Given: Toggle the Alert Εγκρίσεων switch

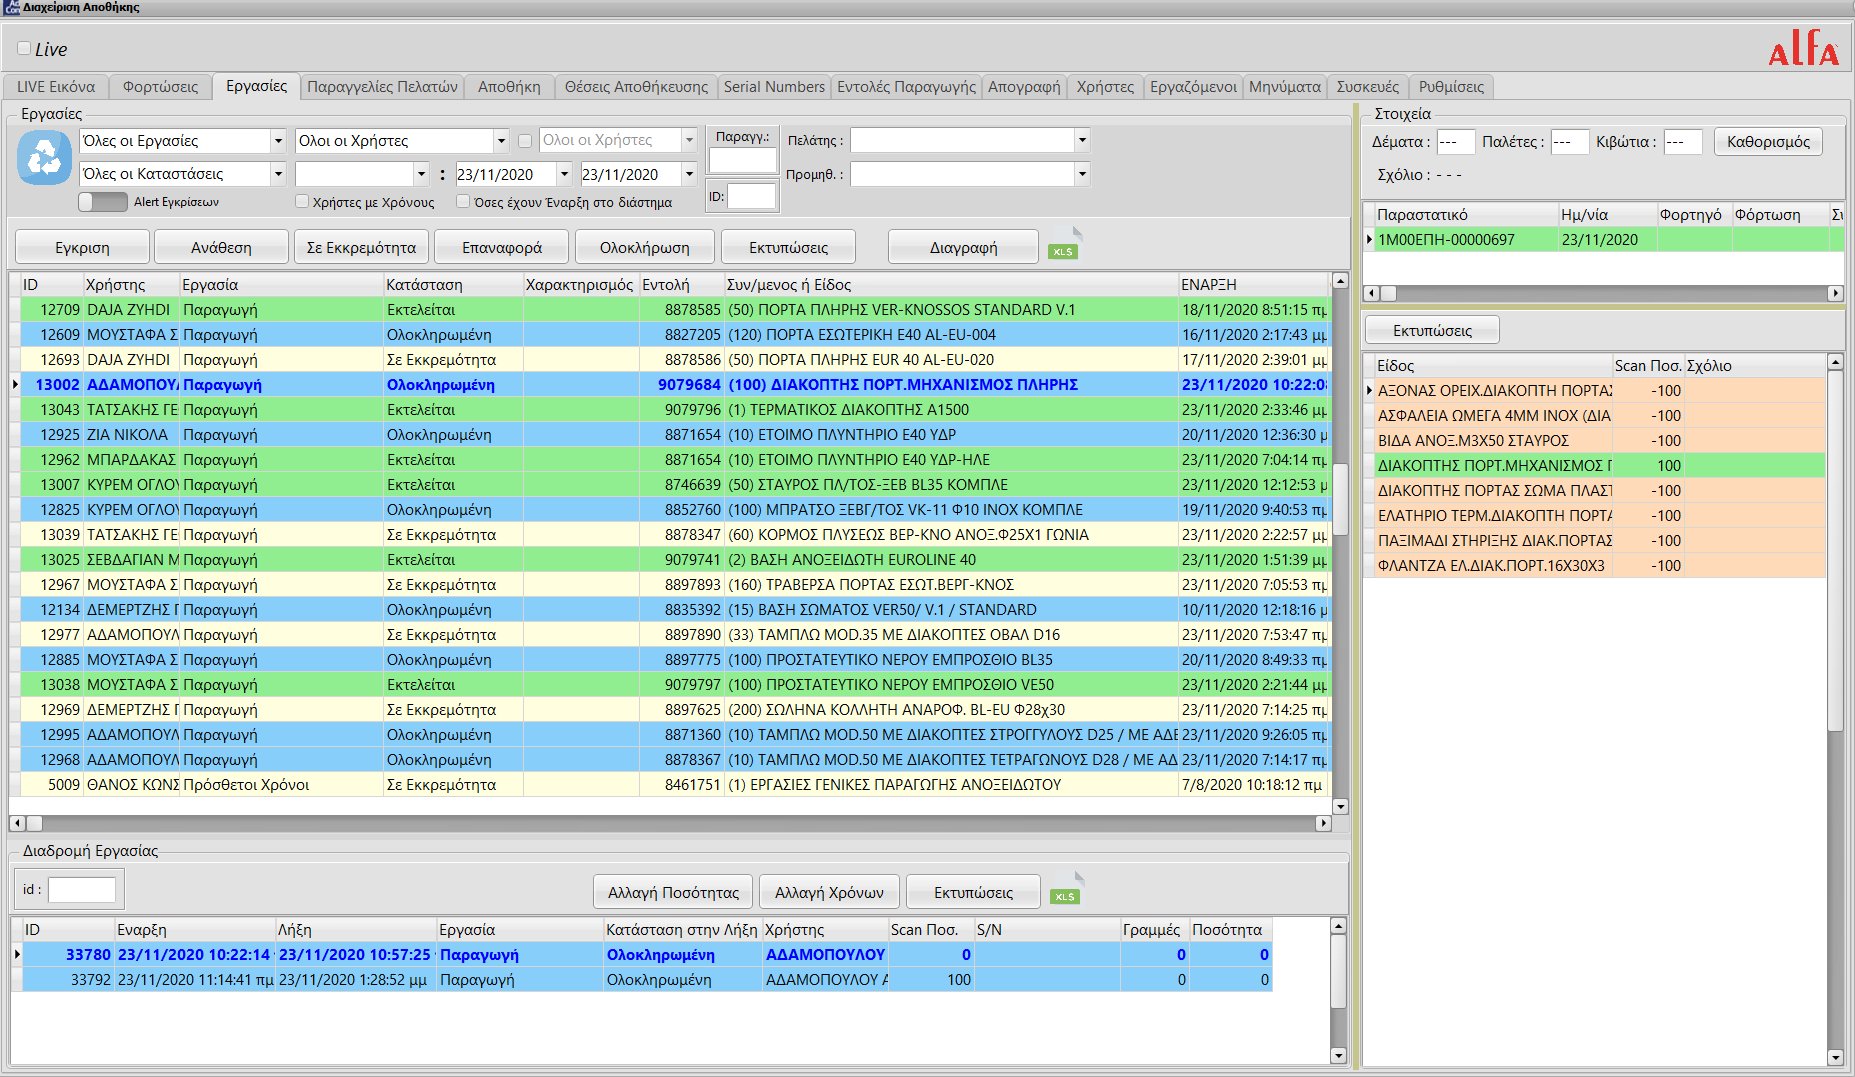Looking at the screenshot, I should 102,202.
